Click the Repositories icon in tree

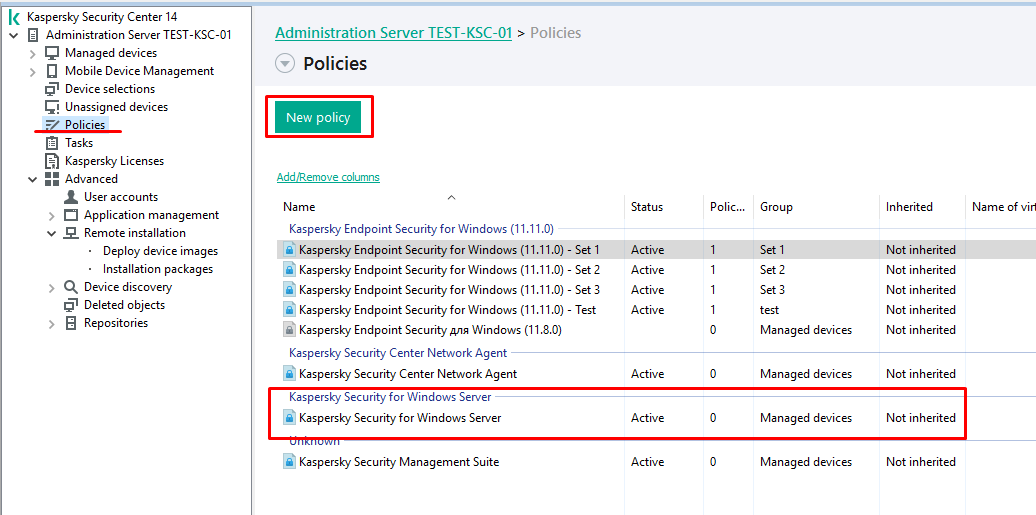click(x=71, y=323)
